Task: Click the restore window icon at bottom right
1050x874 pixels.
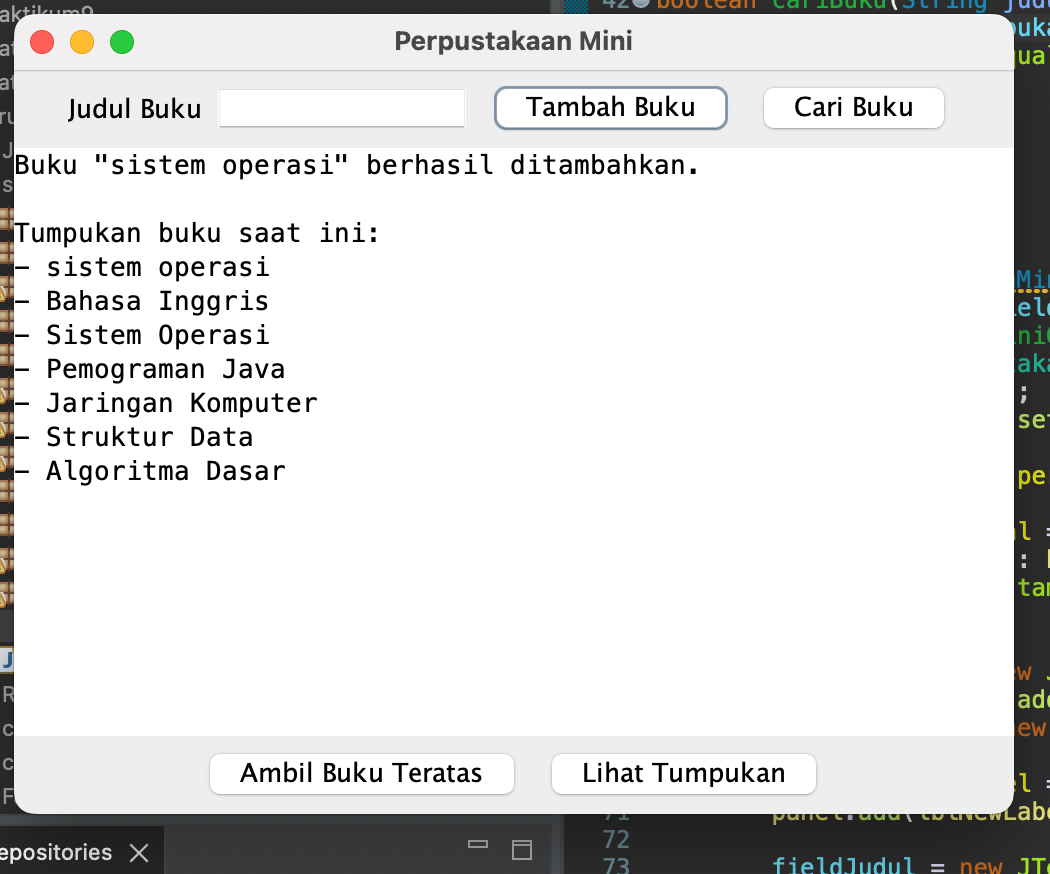Action: tap(521, 849)
